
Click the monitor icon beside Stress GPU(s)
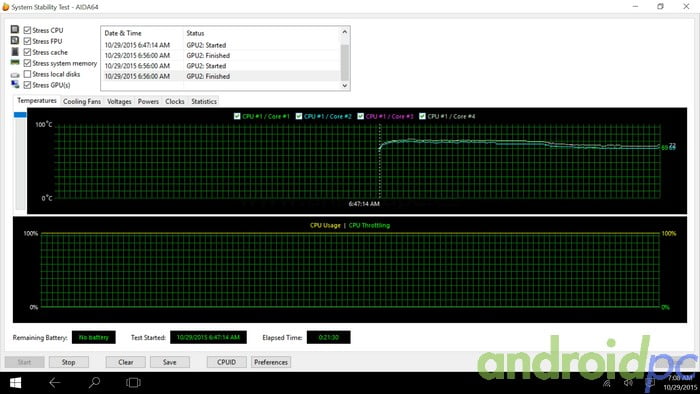[15, 84]
